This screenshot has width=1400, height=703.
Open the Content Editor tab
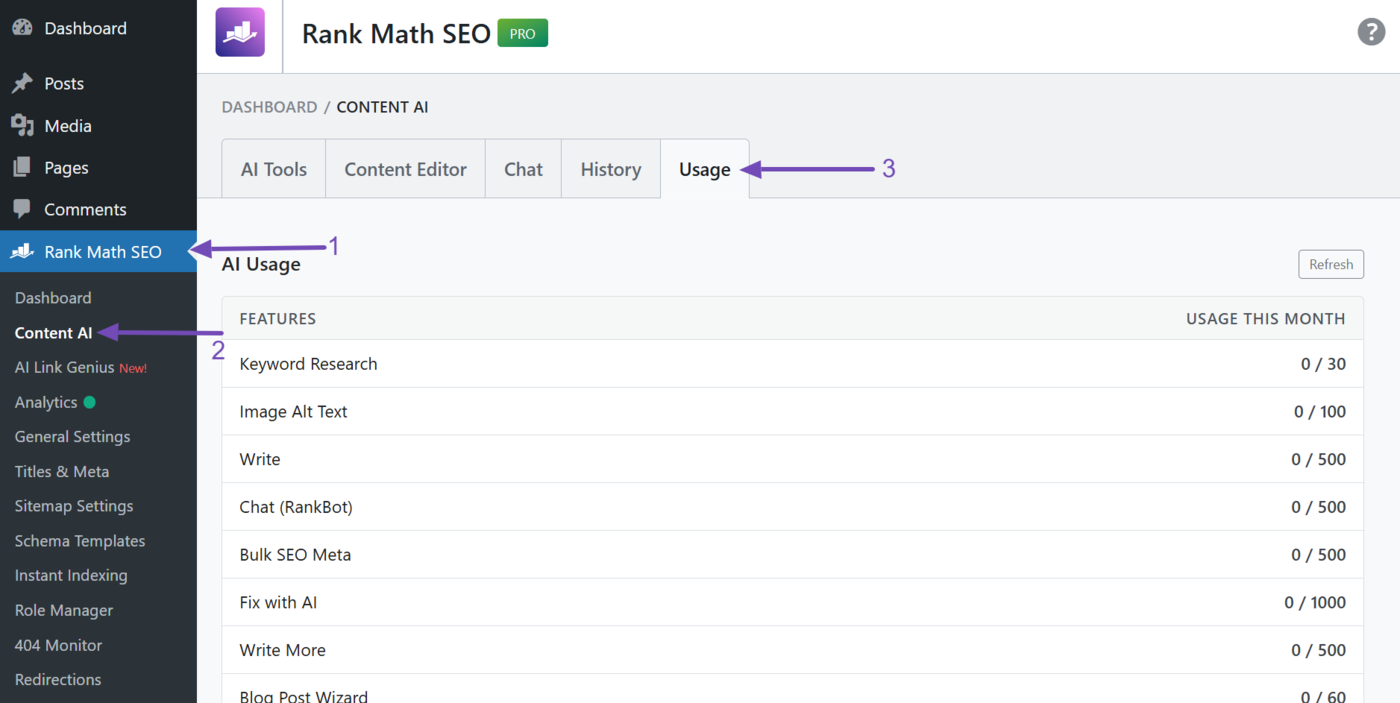click(x=405, y=169)
